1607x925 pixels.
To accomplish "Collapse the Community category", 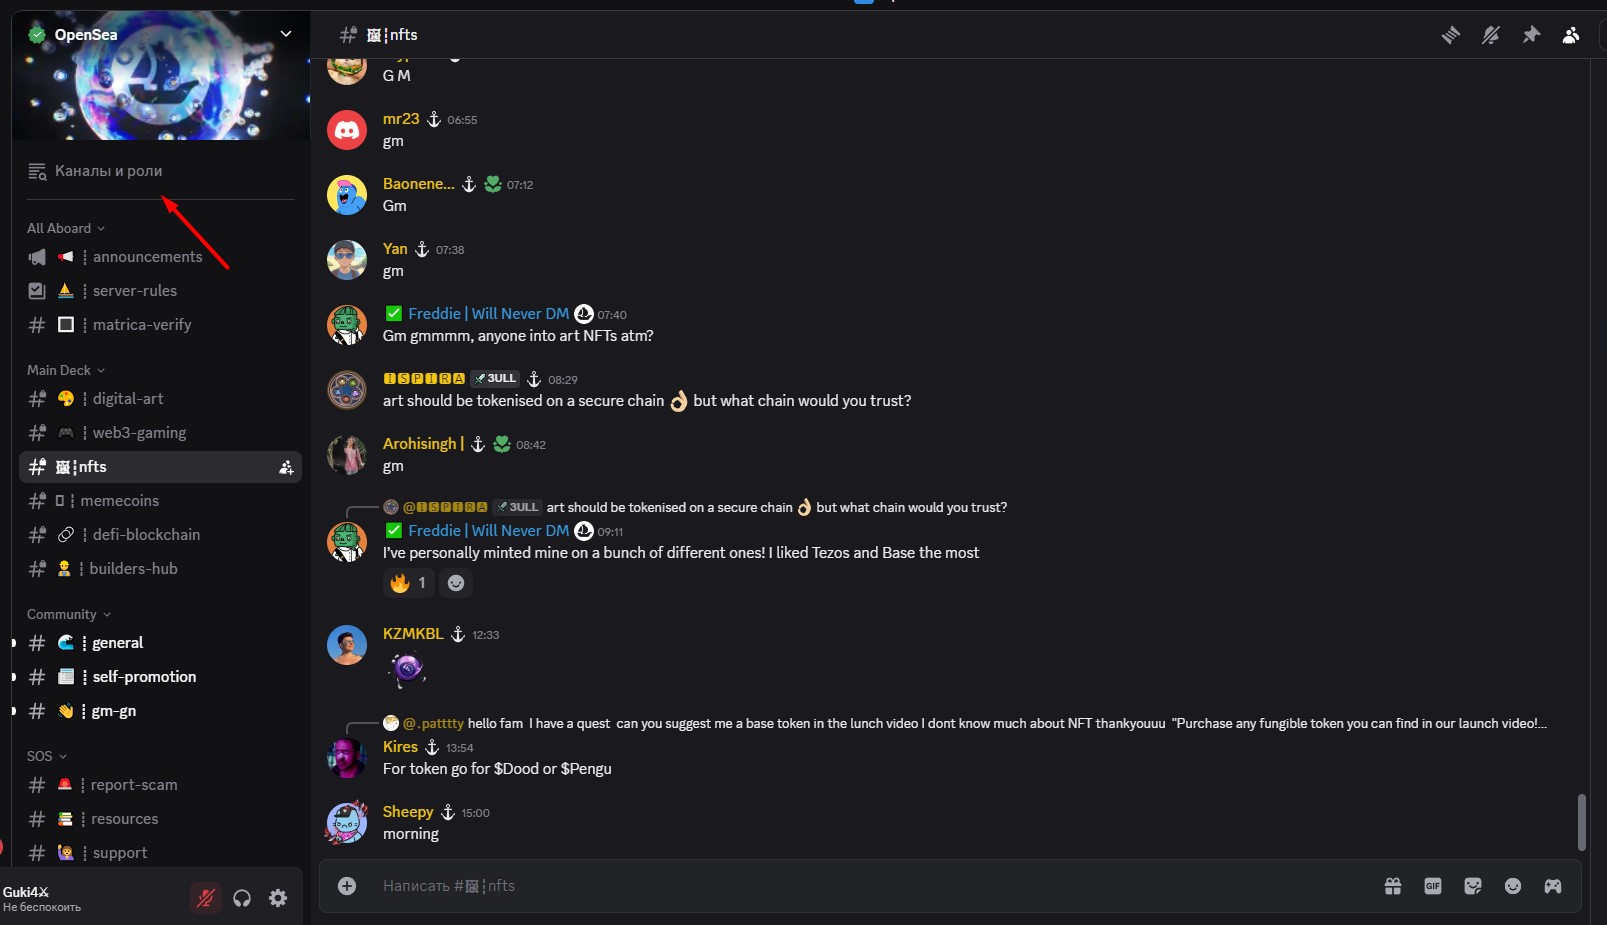I will [x=68, y=614].
